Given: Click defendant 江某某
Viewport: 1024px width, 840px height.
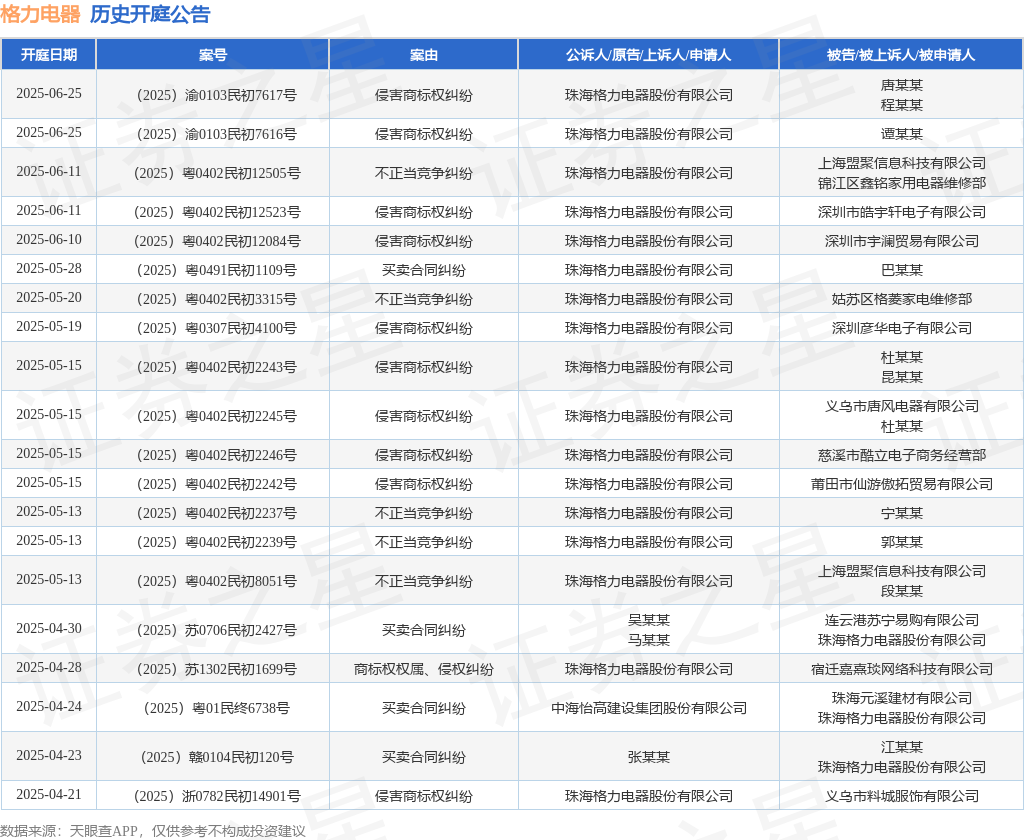Looking at the screenshot, I should (x=901, y=748).
